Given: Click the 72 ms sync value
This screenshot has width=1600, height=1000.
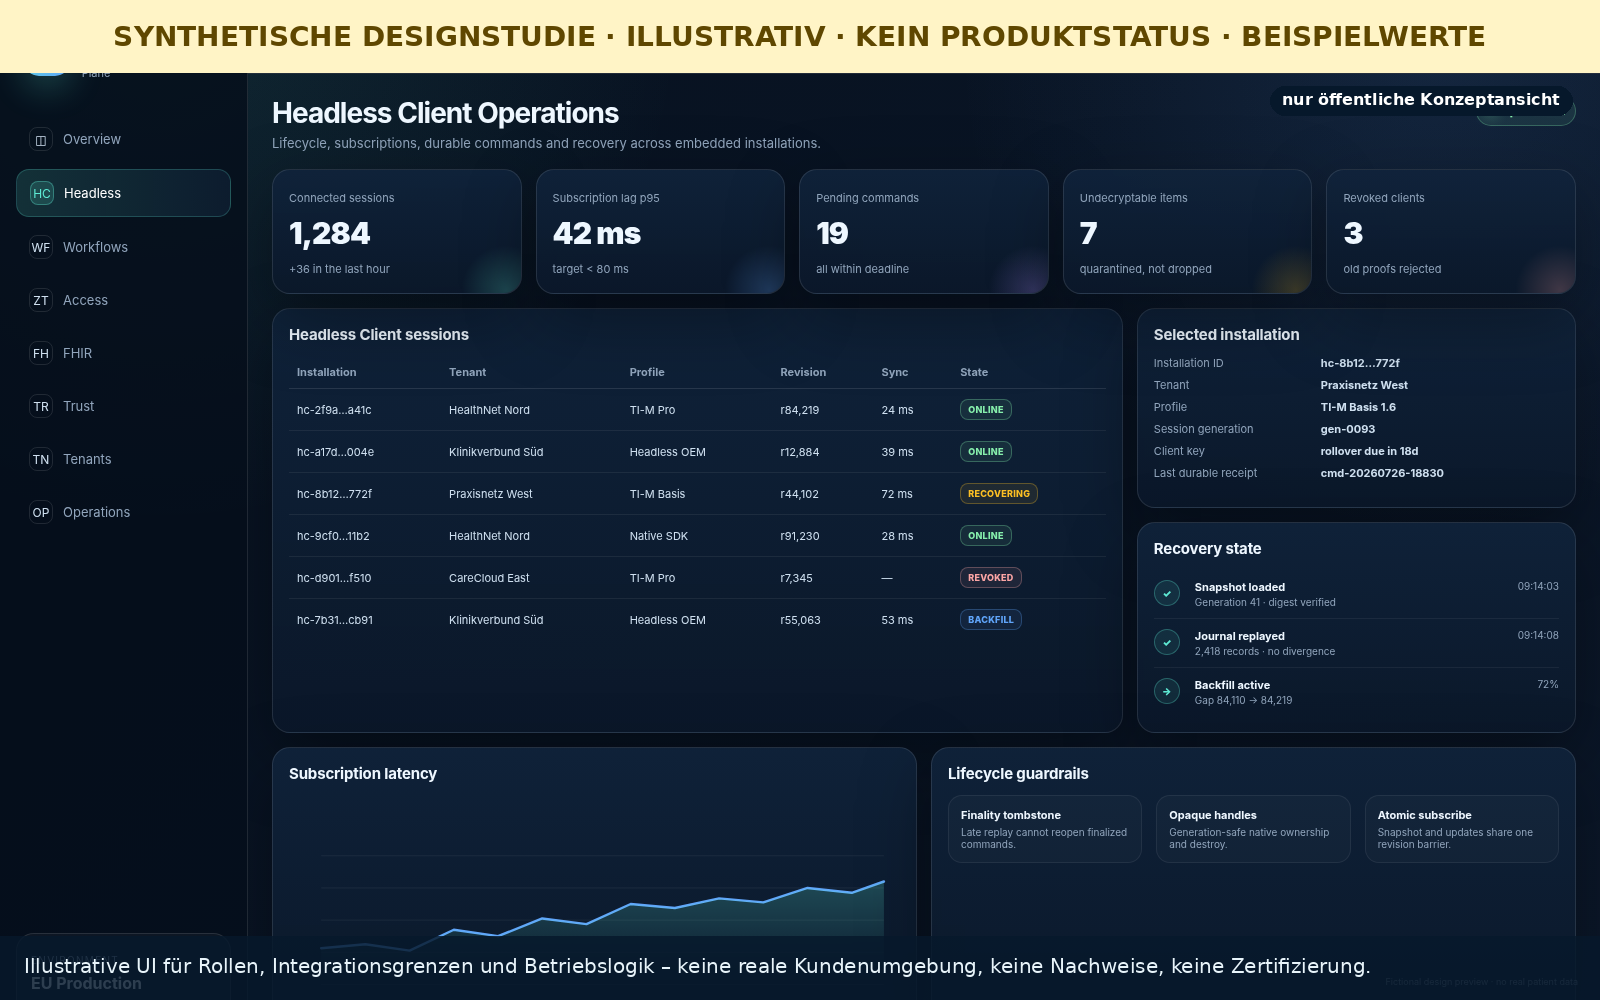Looking at the screenshot, I should click(x=897, y=494).
